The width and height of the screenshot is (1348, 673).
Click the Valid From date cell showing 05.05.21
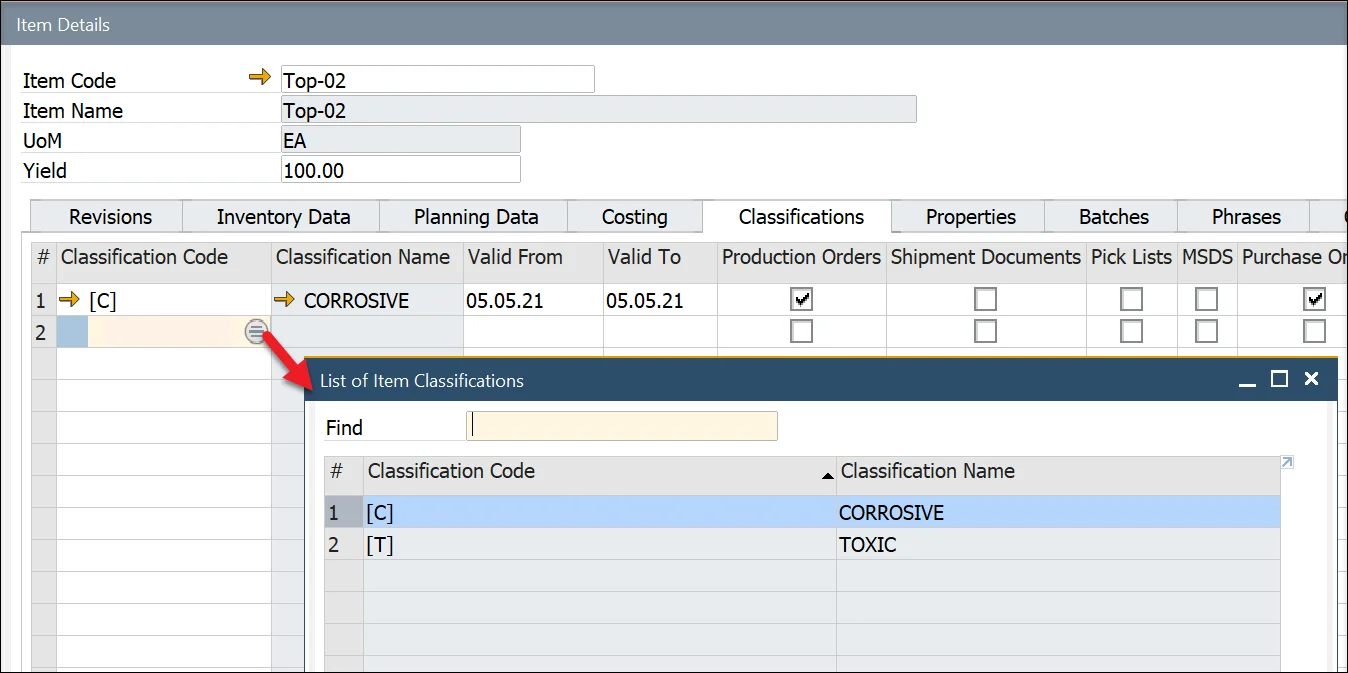coord(532,299)
